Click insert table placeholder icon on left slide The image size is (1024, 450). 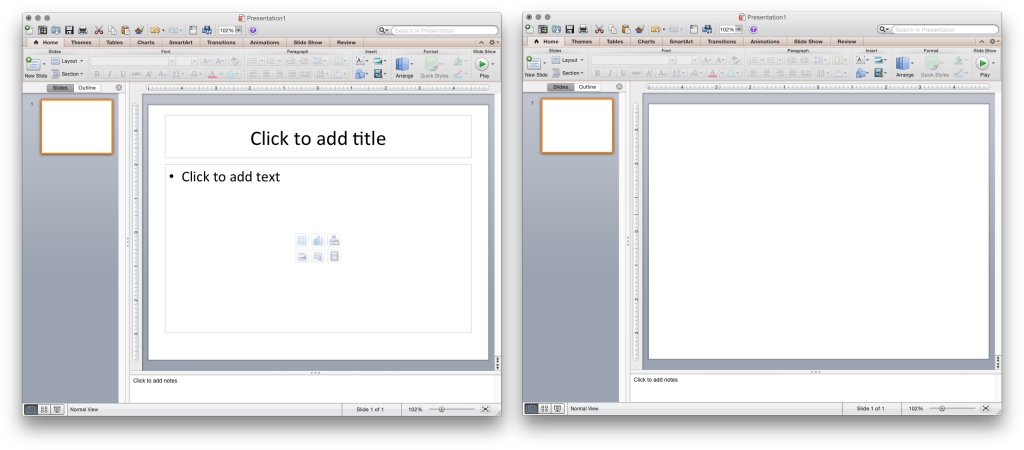pos(302,240)
